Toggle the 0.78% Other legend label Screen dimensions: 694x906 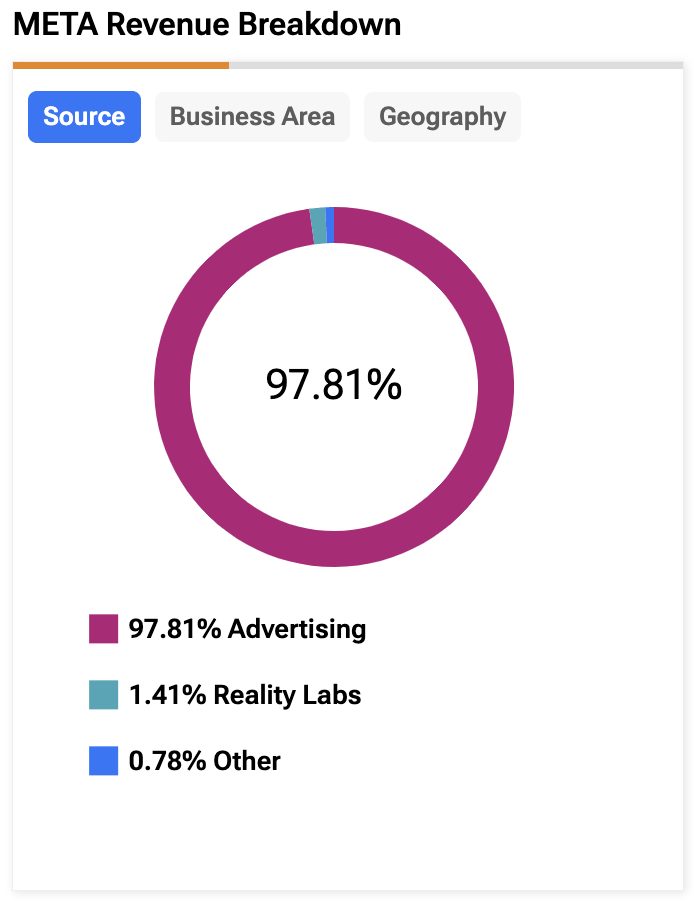tap(205, 760)
